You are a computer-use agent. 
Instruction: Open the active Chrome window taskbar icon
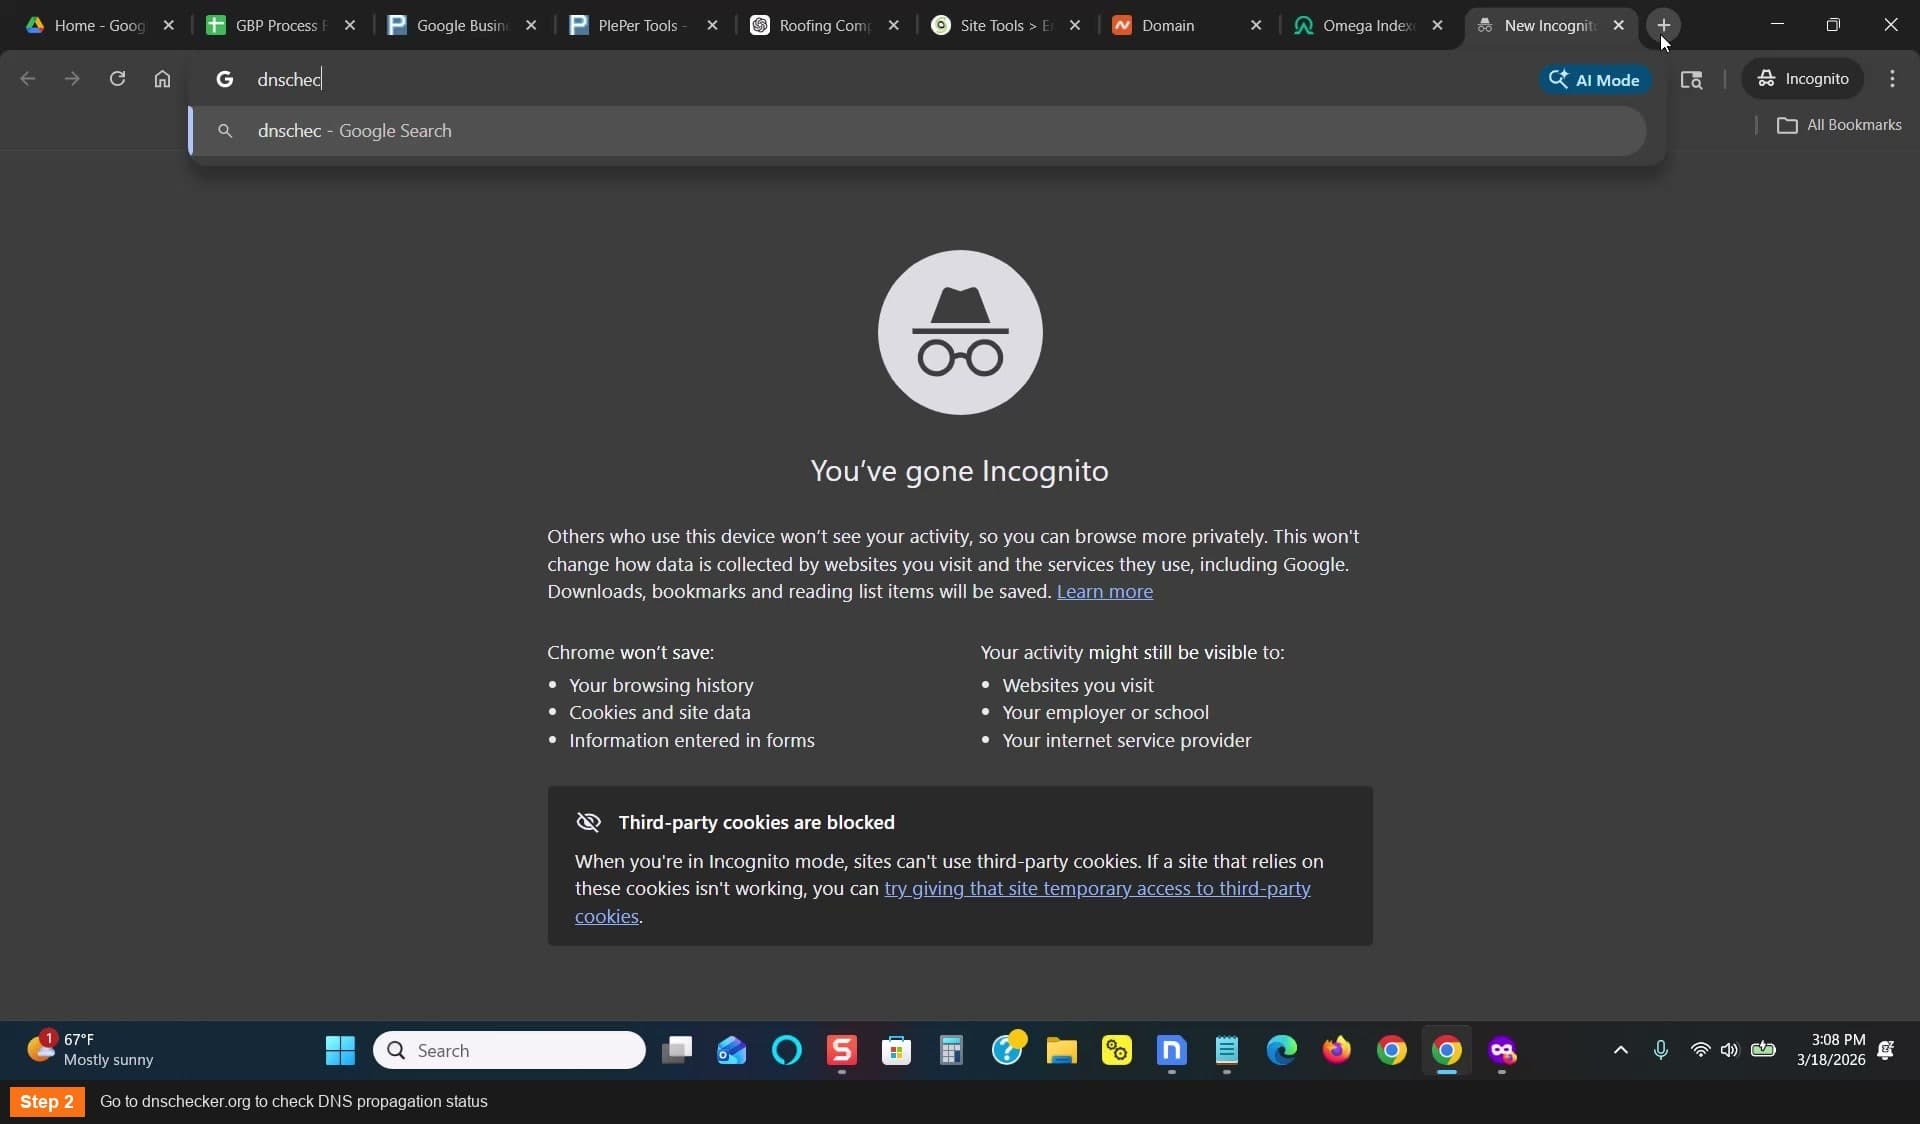pos(1446,1050)
